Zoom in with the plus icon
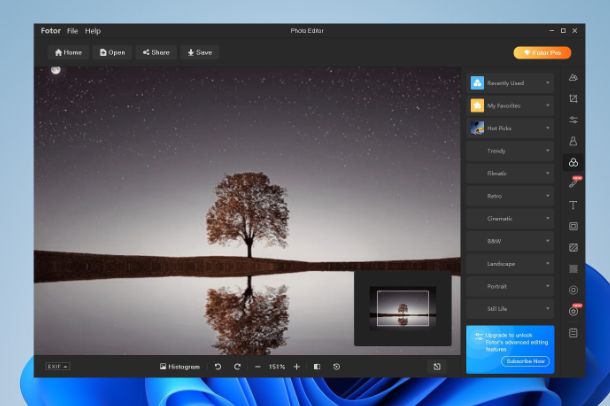 (296, 367)
